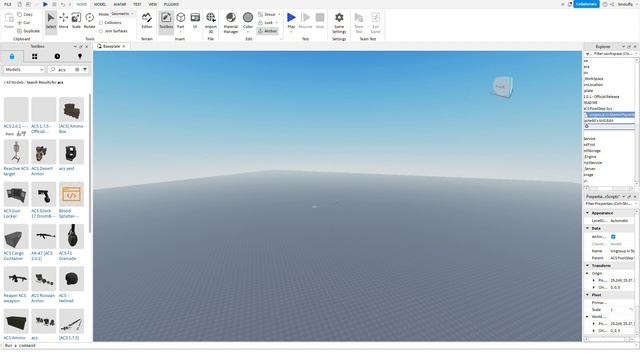The height and width of the screenshot is (360, 640).
Task: Collapse the Appearance properties section
Action: point(587,213)
